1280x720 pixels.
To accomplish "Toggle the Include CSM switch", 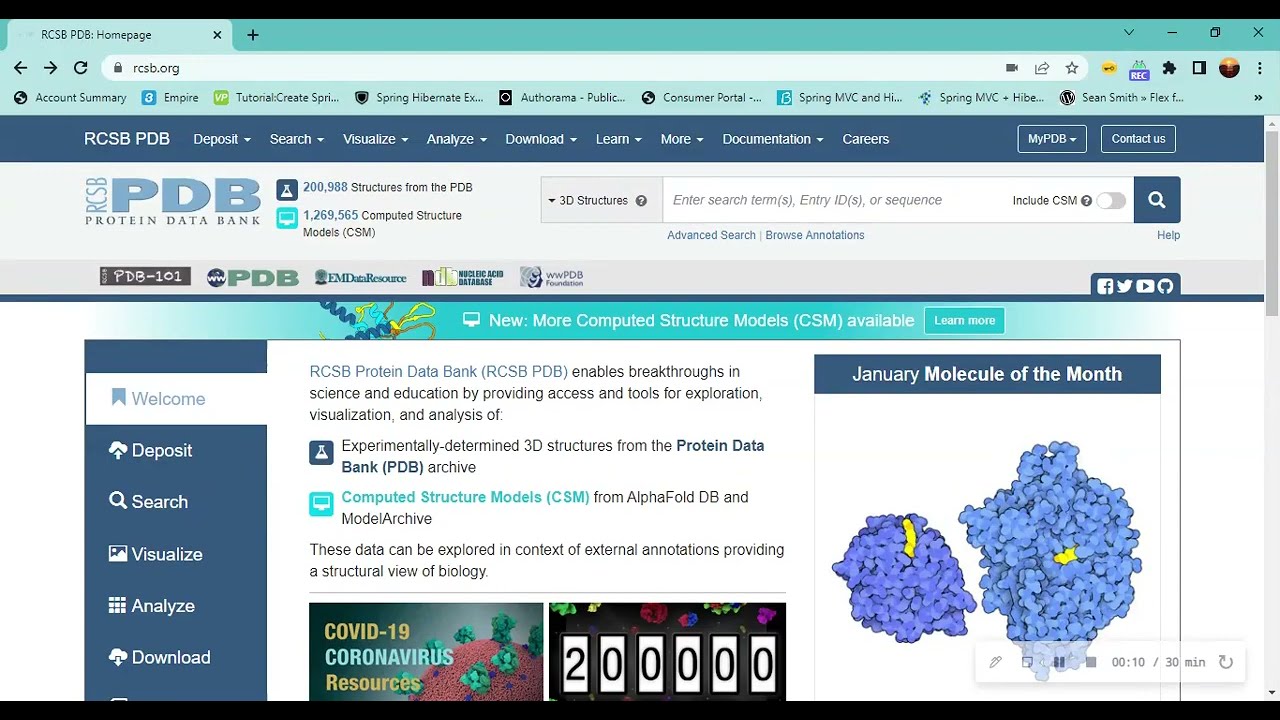I will (x=1110, y=200).
